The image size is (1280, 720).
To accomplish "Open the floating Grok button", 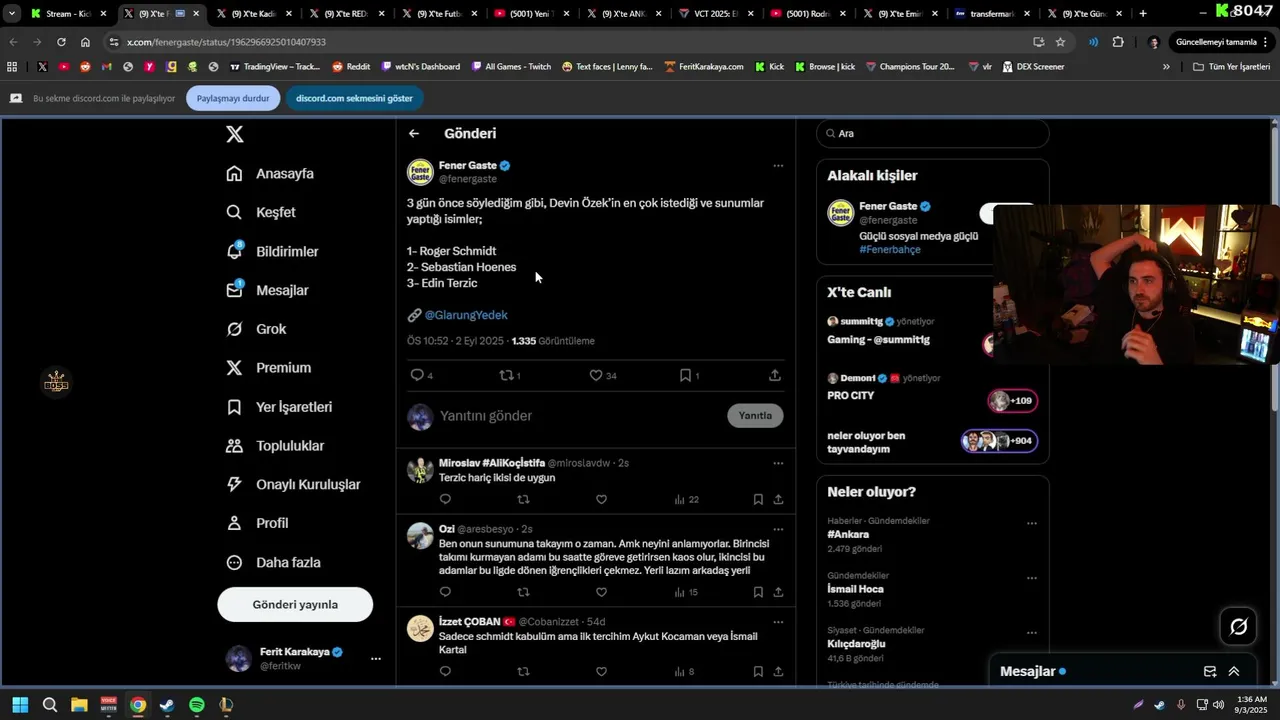I will pos(1238,627).
